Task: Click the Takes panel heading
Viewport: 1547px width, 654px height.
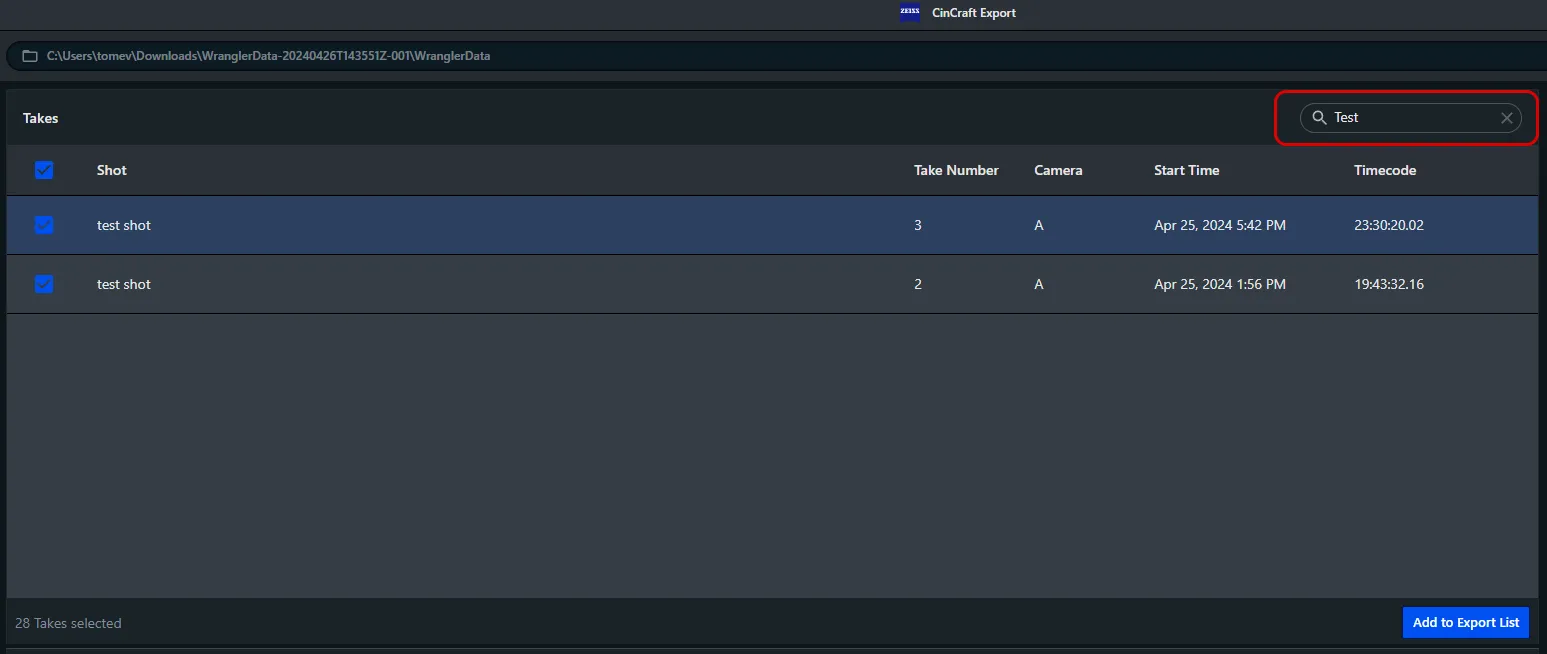Action: (x=41, y=118)
